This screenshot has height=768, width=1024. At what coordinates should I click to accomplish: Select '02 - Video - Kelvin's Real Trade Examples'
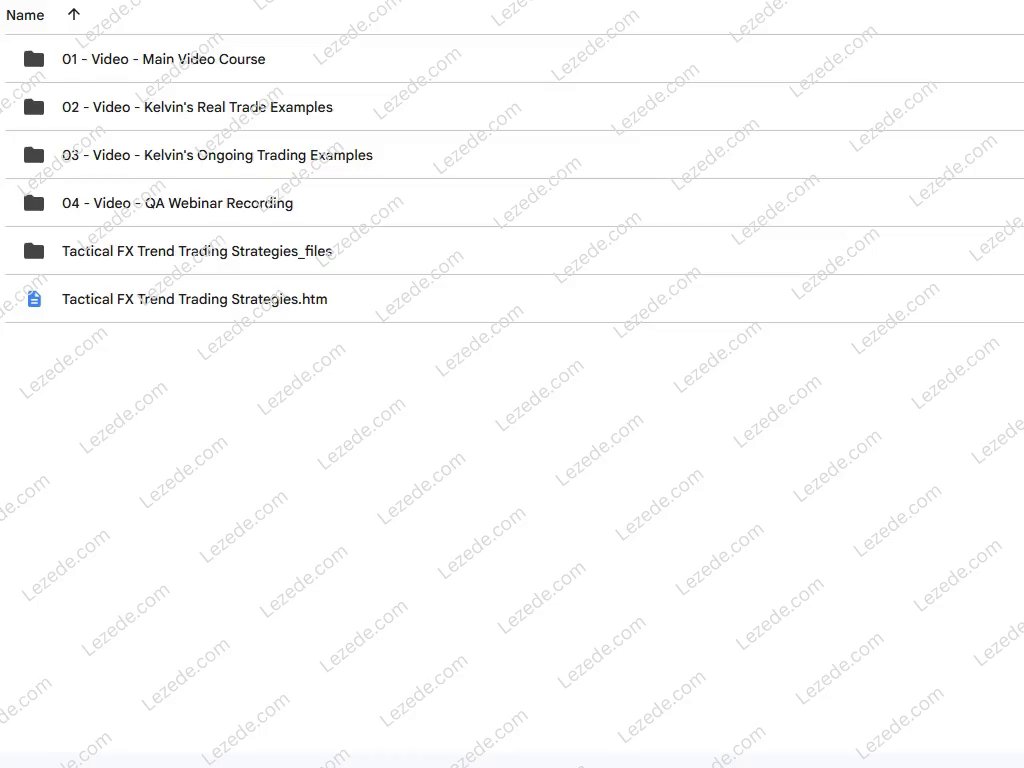click(x=197, y=107)
